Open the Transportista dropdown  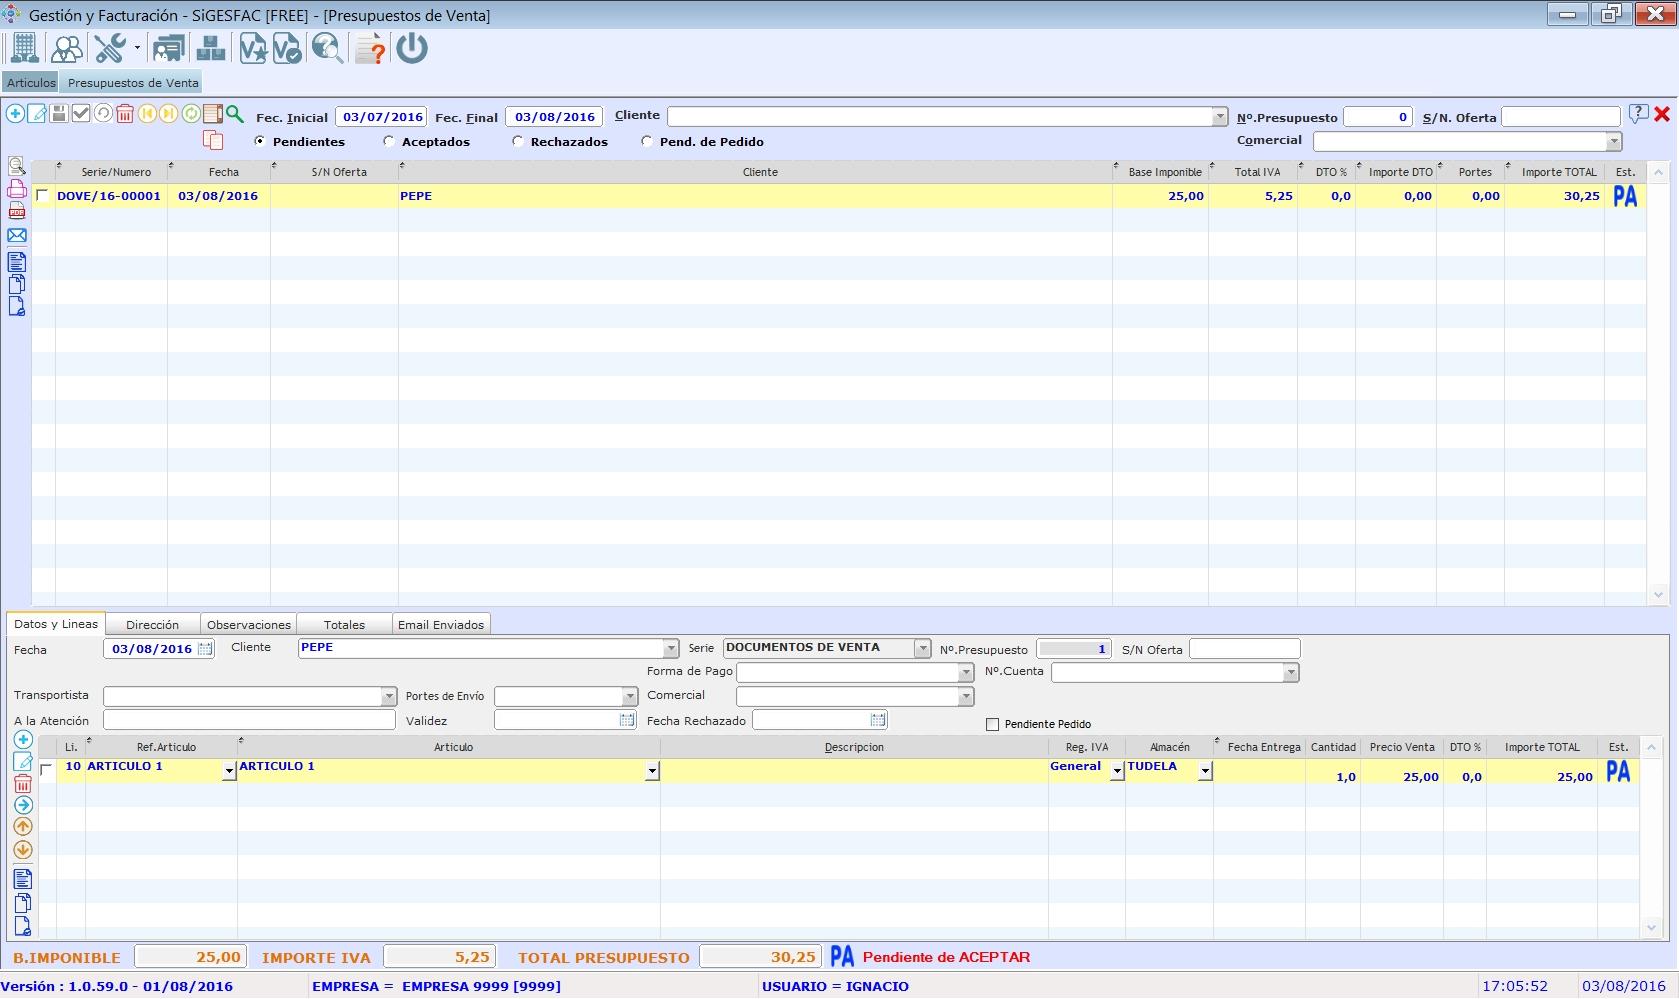pyautogui.click(x=389, y=696)
